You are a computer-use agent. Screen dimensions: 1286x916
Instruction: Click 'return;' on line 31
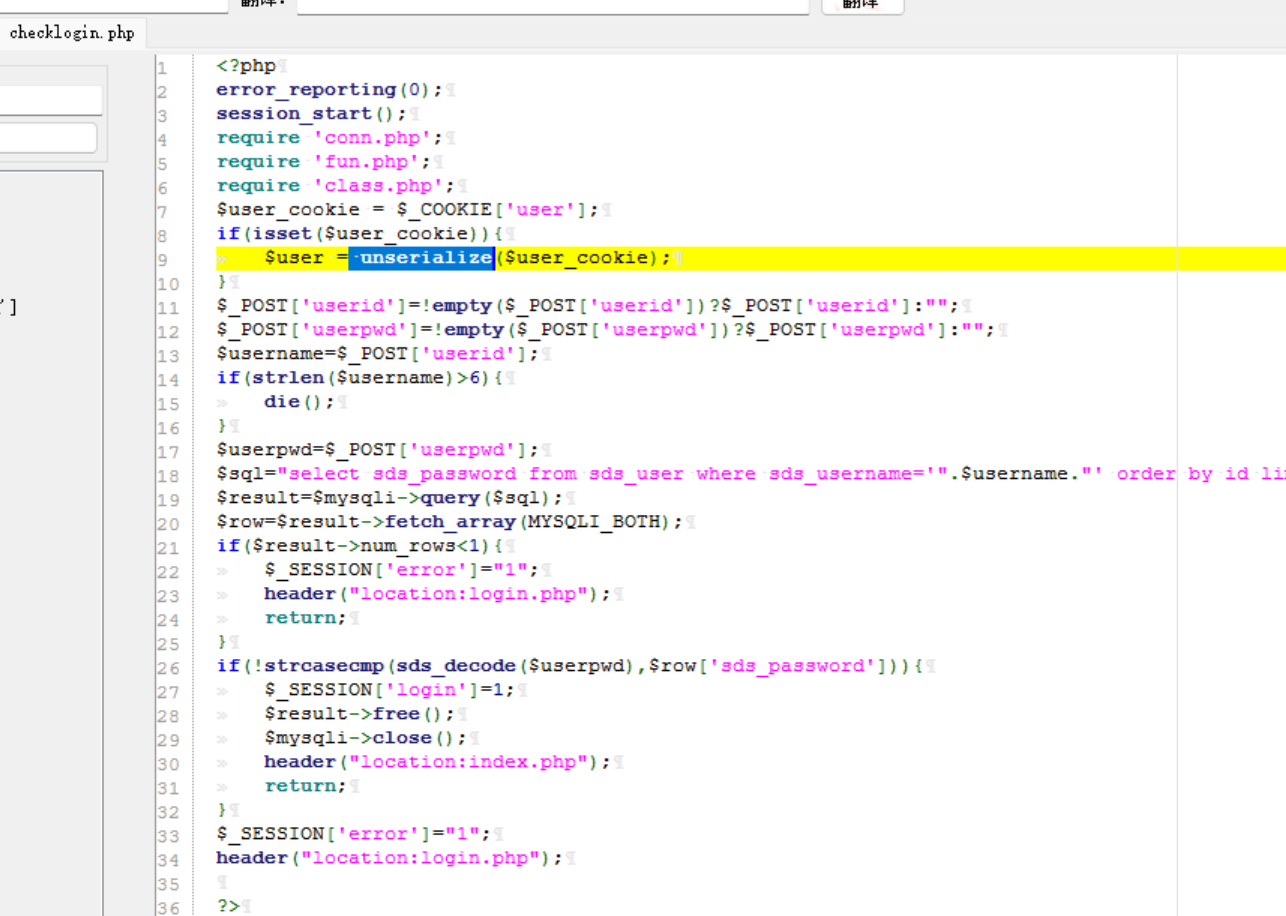click(305, 786)
